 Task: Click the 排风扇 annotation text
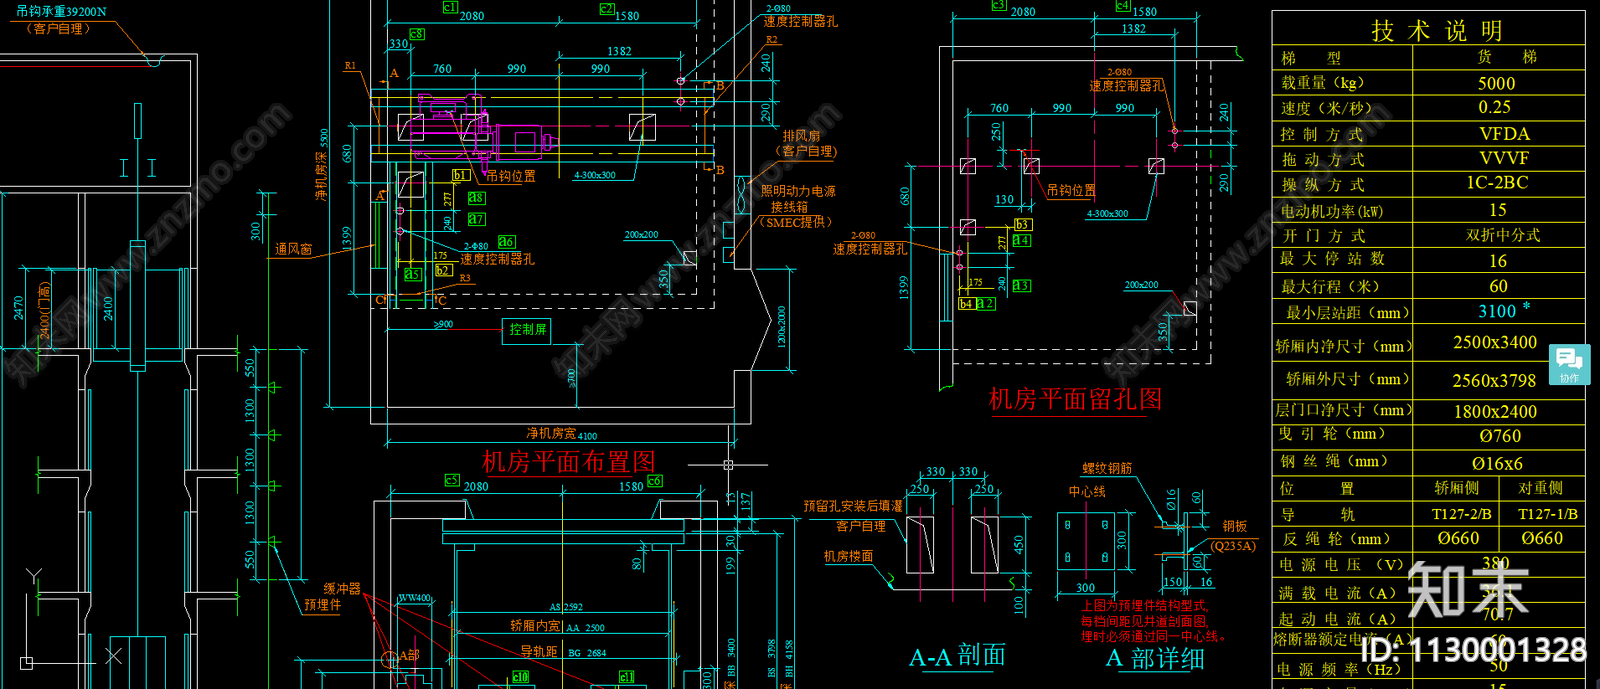point(801,136)
